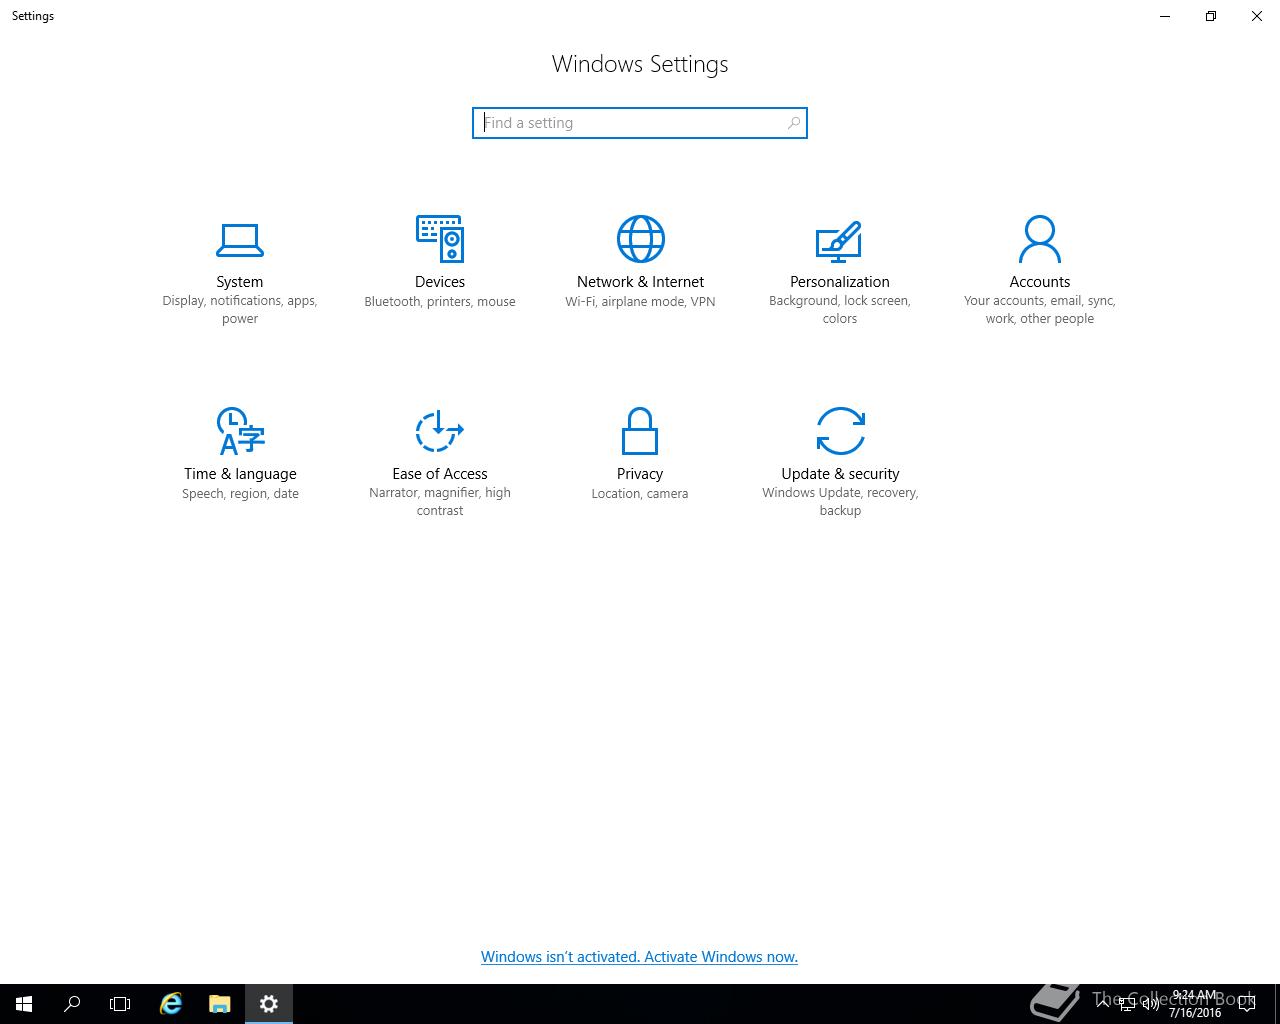Open the volume speaker tray icon
Screen dimensions: 1280x1024
pos(1151,1004)
